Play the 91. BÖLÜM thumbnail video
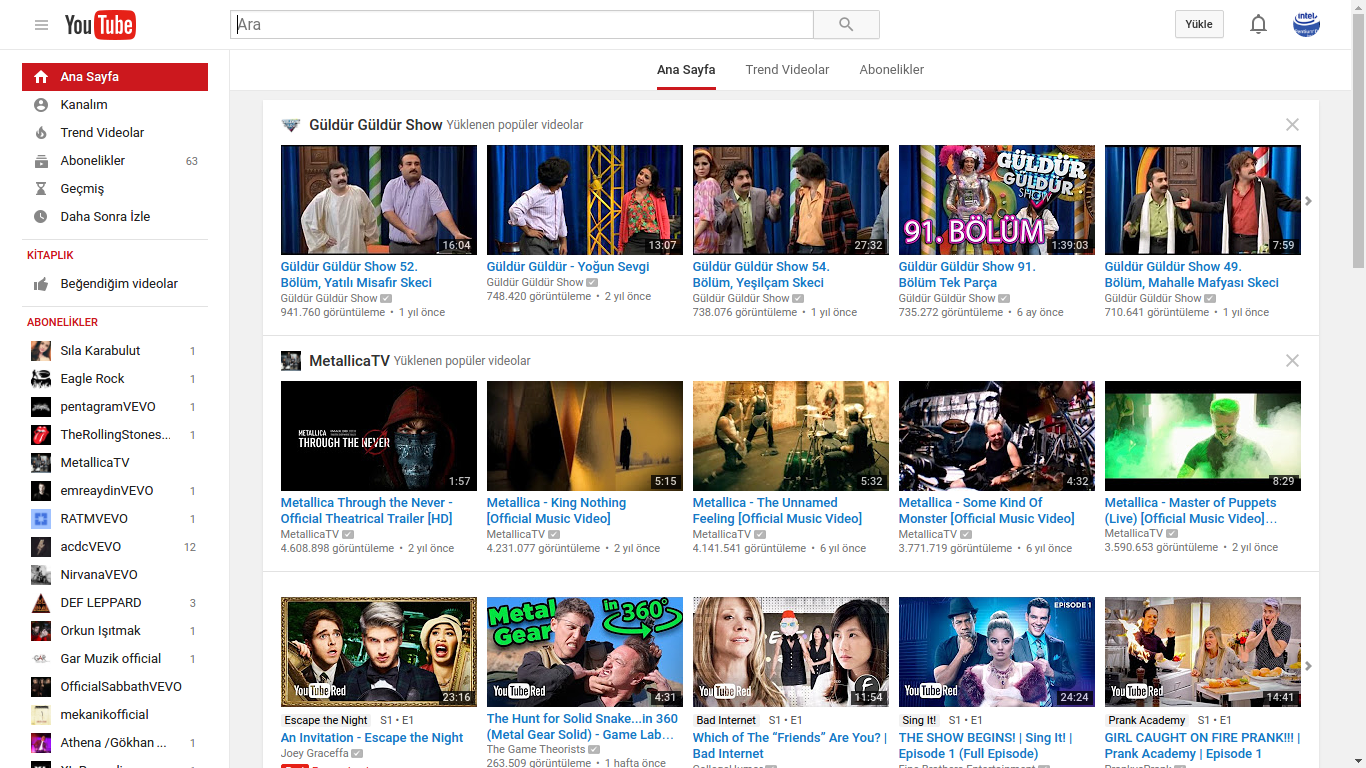Screen dimensions: 1366x768 click(x=997, y=200)
